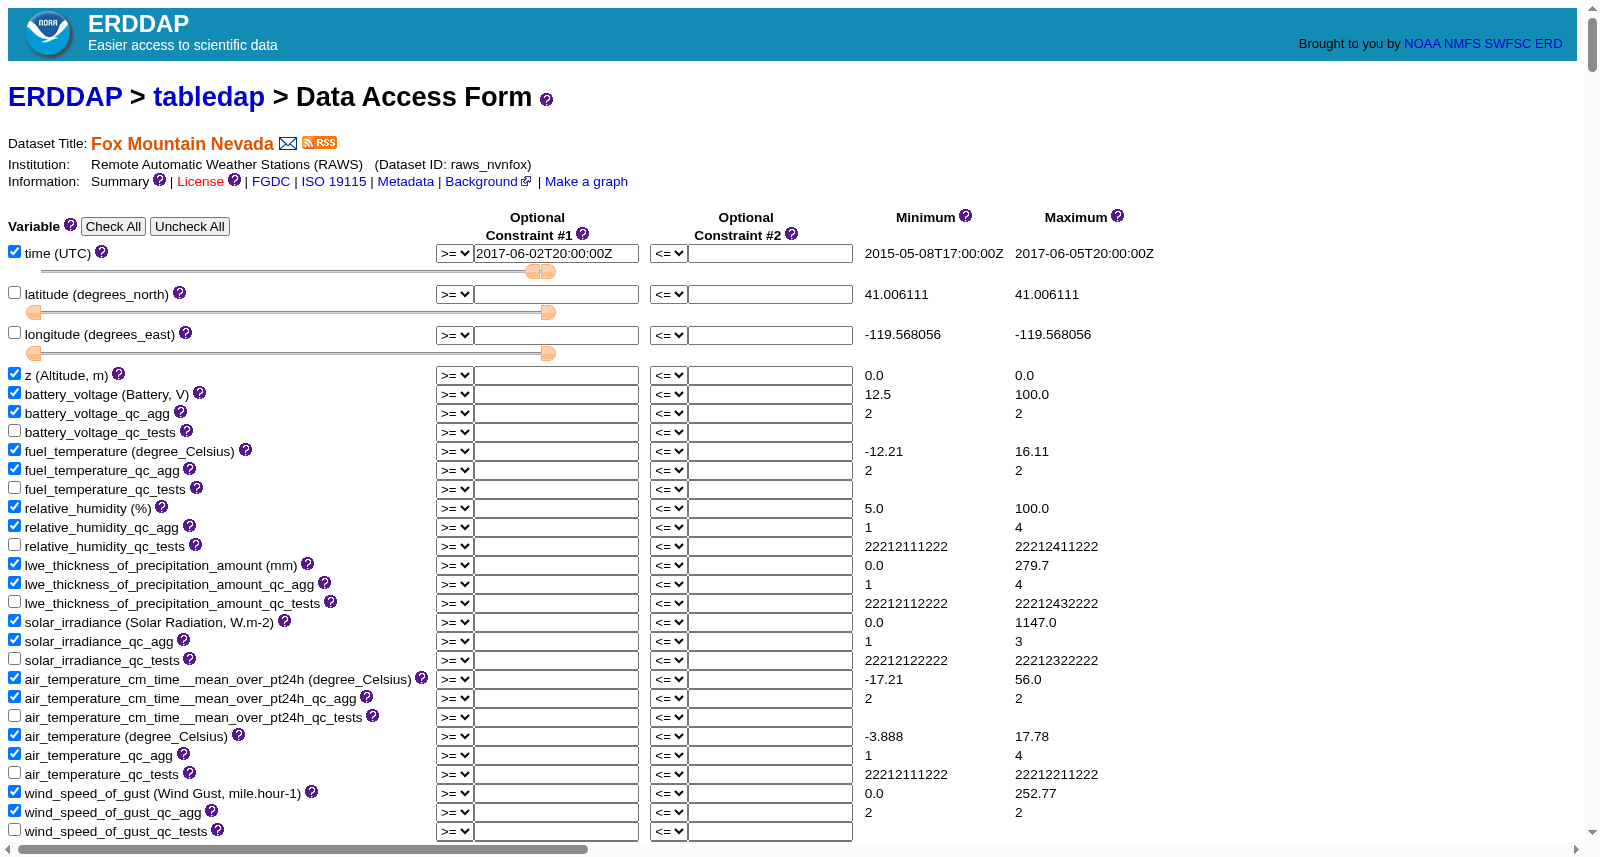Open z Altitude constraint #1 operator dropdown
Image resolution: width=1600 pixels, height=857 pixels.
pos(455,376)
